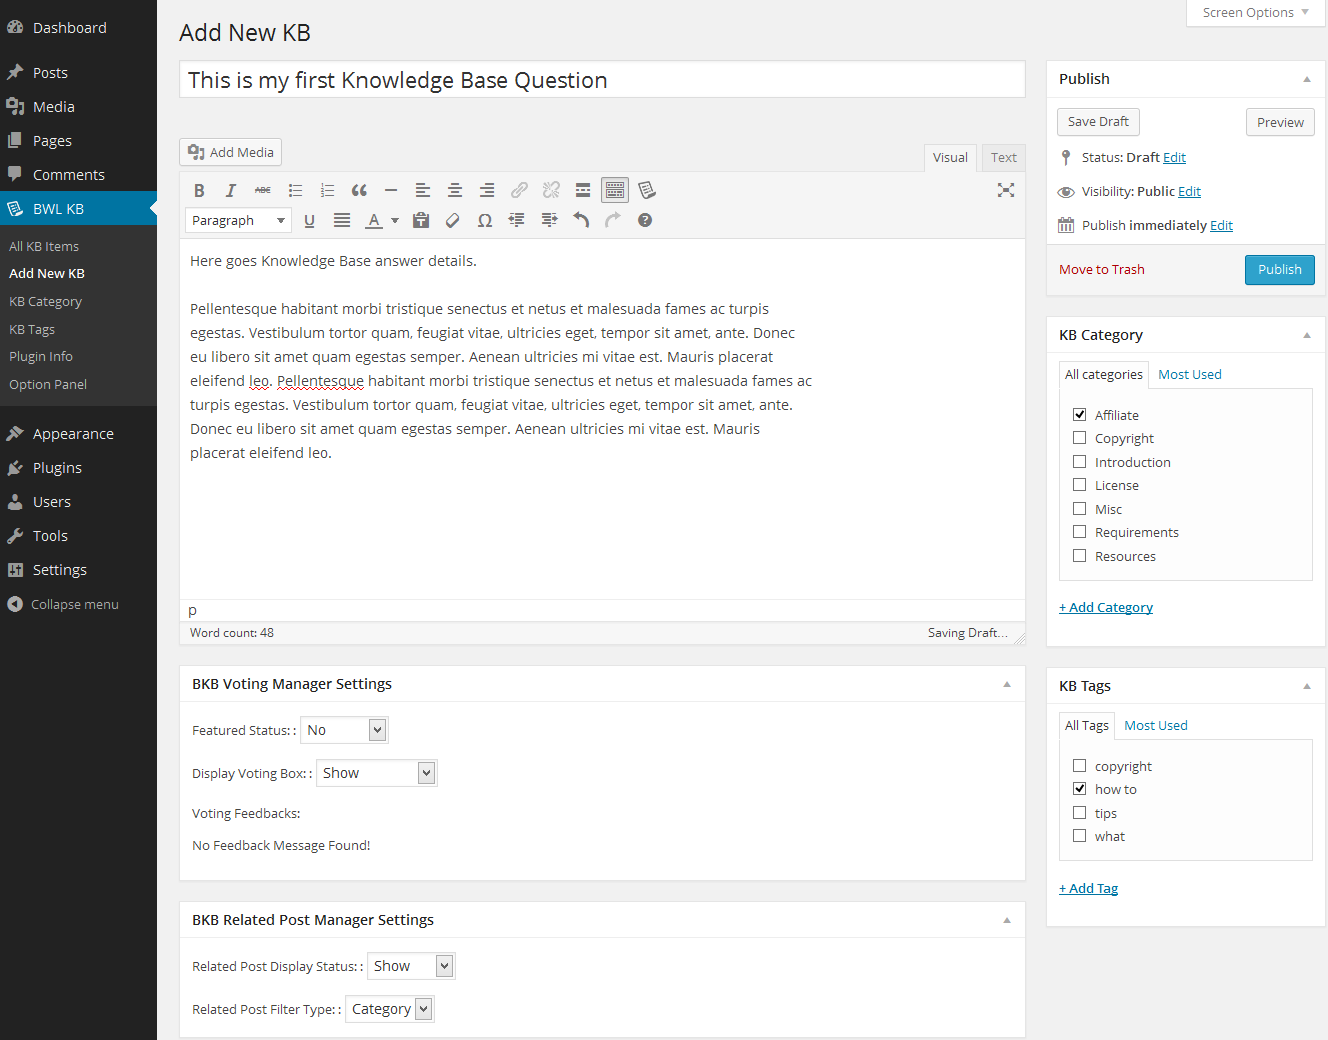Insert the Read More tag
The height and width of the screenshot is (1040, 1328).
pyautogui.click(x=583, y=190)
